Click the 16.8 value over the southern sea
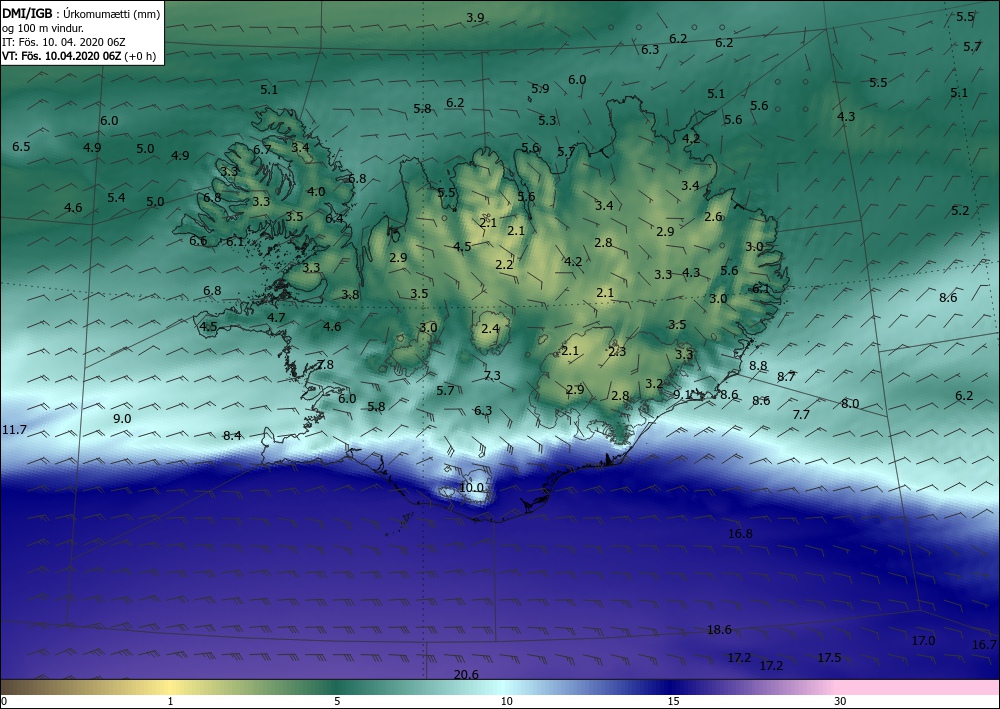 tap(740, 534)
